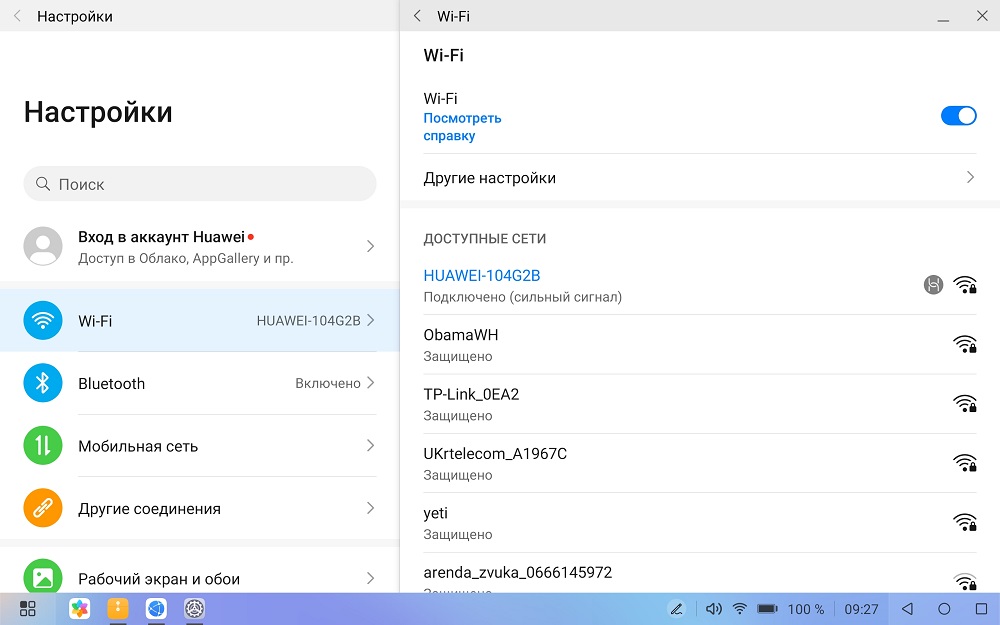Connect to the yeti network
Screen dimensions: 1000x625
(700, 522)
